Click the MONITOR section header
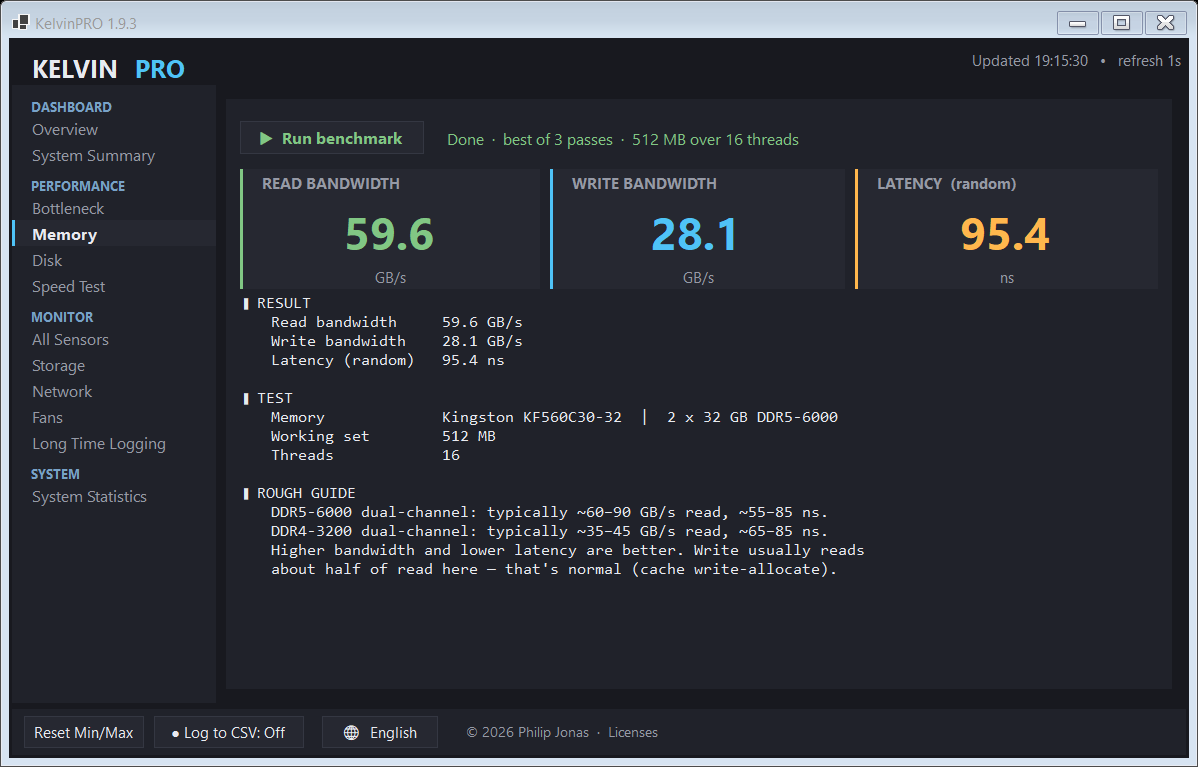Viewport: 1198px width, 767px height. [62, 316]
